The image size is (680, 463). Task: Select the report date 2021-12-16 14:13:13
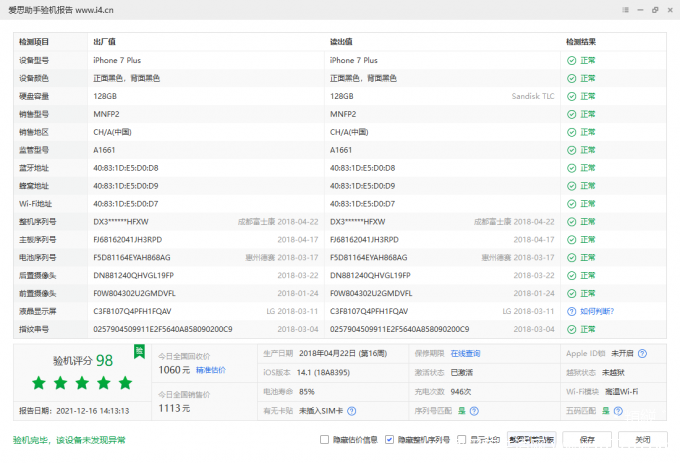click(93, 411)
